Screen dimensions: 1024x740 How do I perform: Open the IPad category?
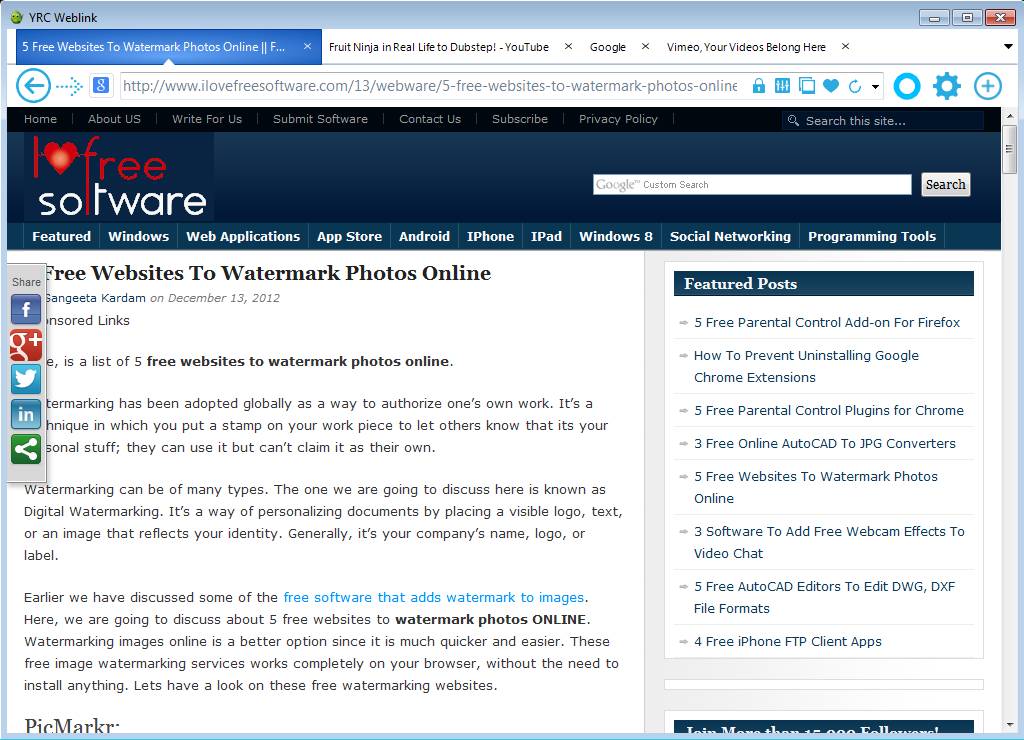point(546,236)
